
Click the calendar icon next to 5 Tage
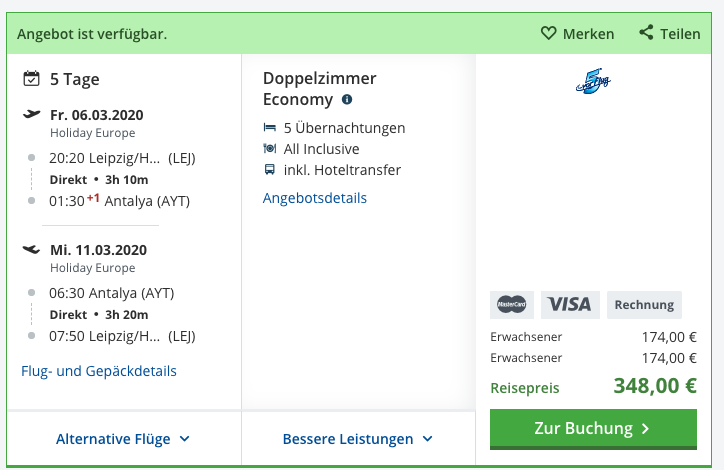point(31,78)
